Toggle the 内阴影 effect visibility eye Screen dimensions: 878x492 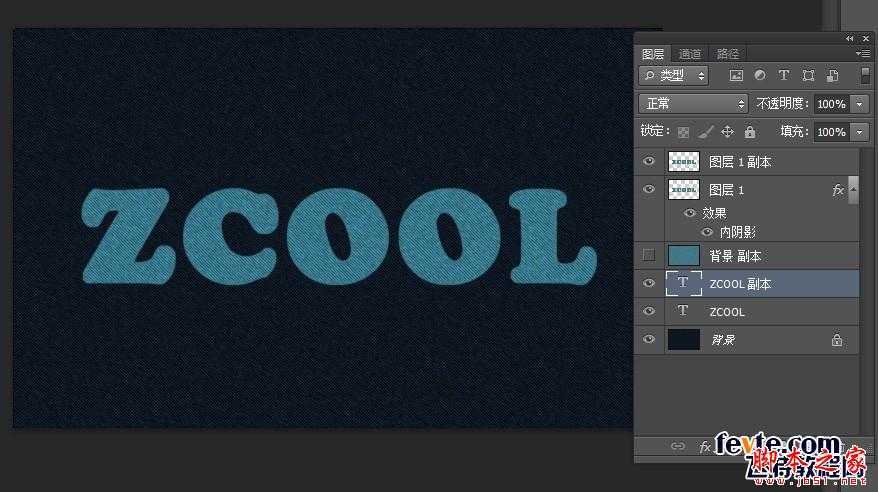click(707, 232)
